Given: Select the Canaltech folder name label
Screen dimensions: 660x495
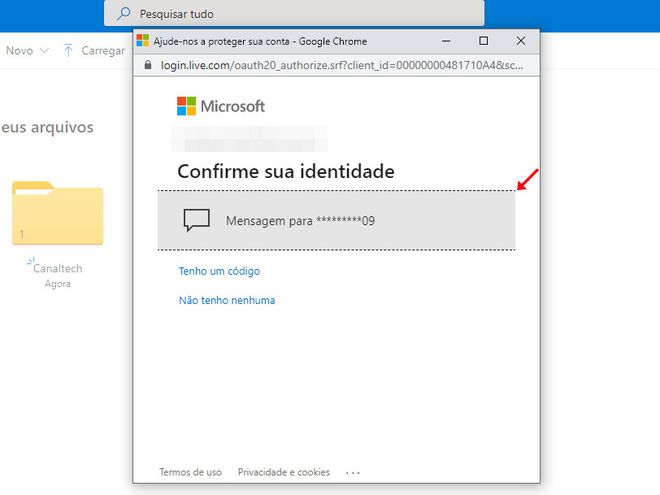Looking at the screenshot, I should click(58, 268).
